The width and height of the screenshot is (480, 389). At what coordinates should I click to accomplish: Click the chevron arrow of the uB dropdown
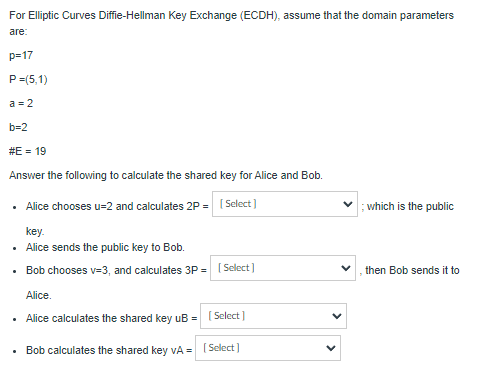pyautogui.click(x=337, y=316)
